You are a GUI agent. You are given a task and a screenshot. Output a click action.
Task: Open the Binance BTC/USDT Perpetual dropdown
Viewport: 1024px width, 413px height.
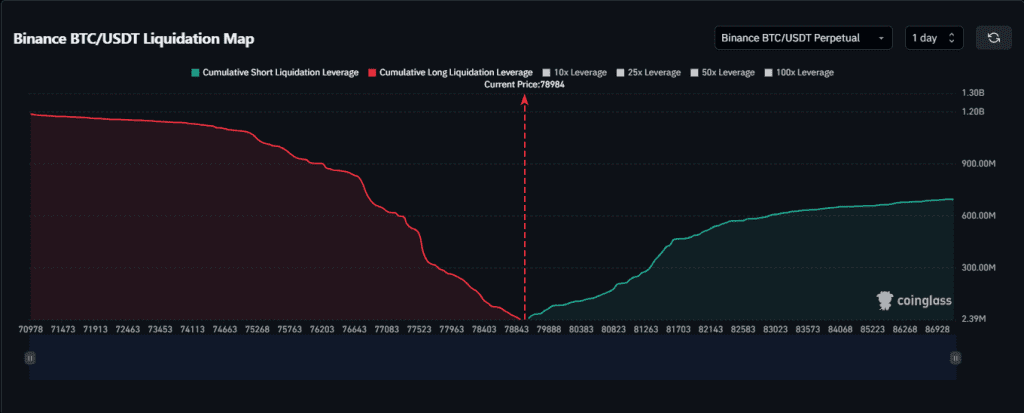coord(803,38)
